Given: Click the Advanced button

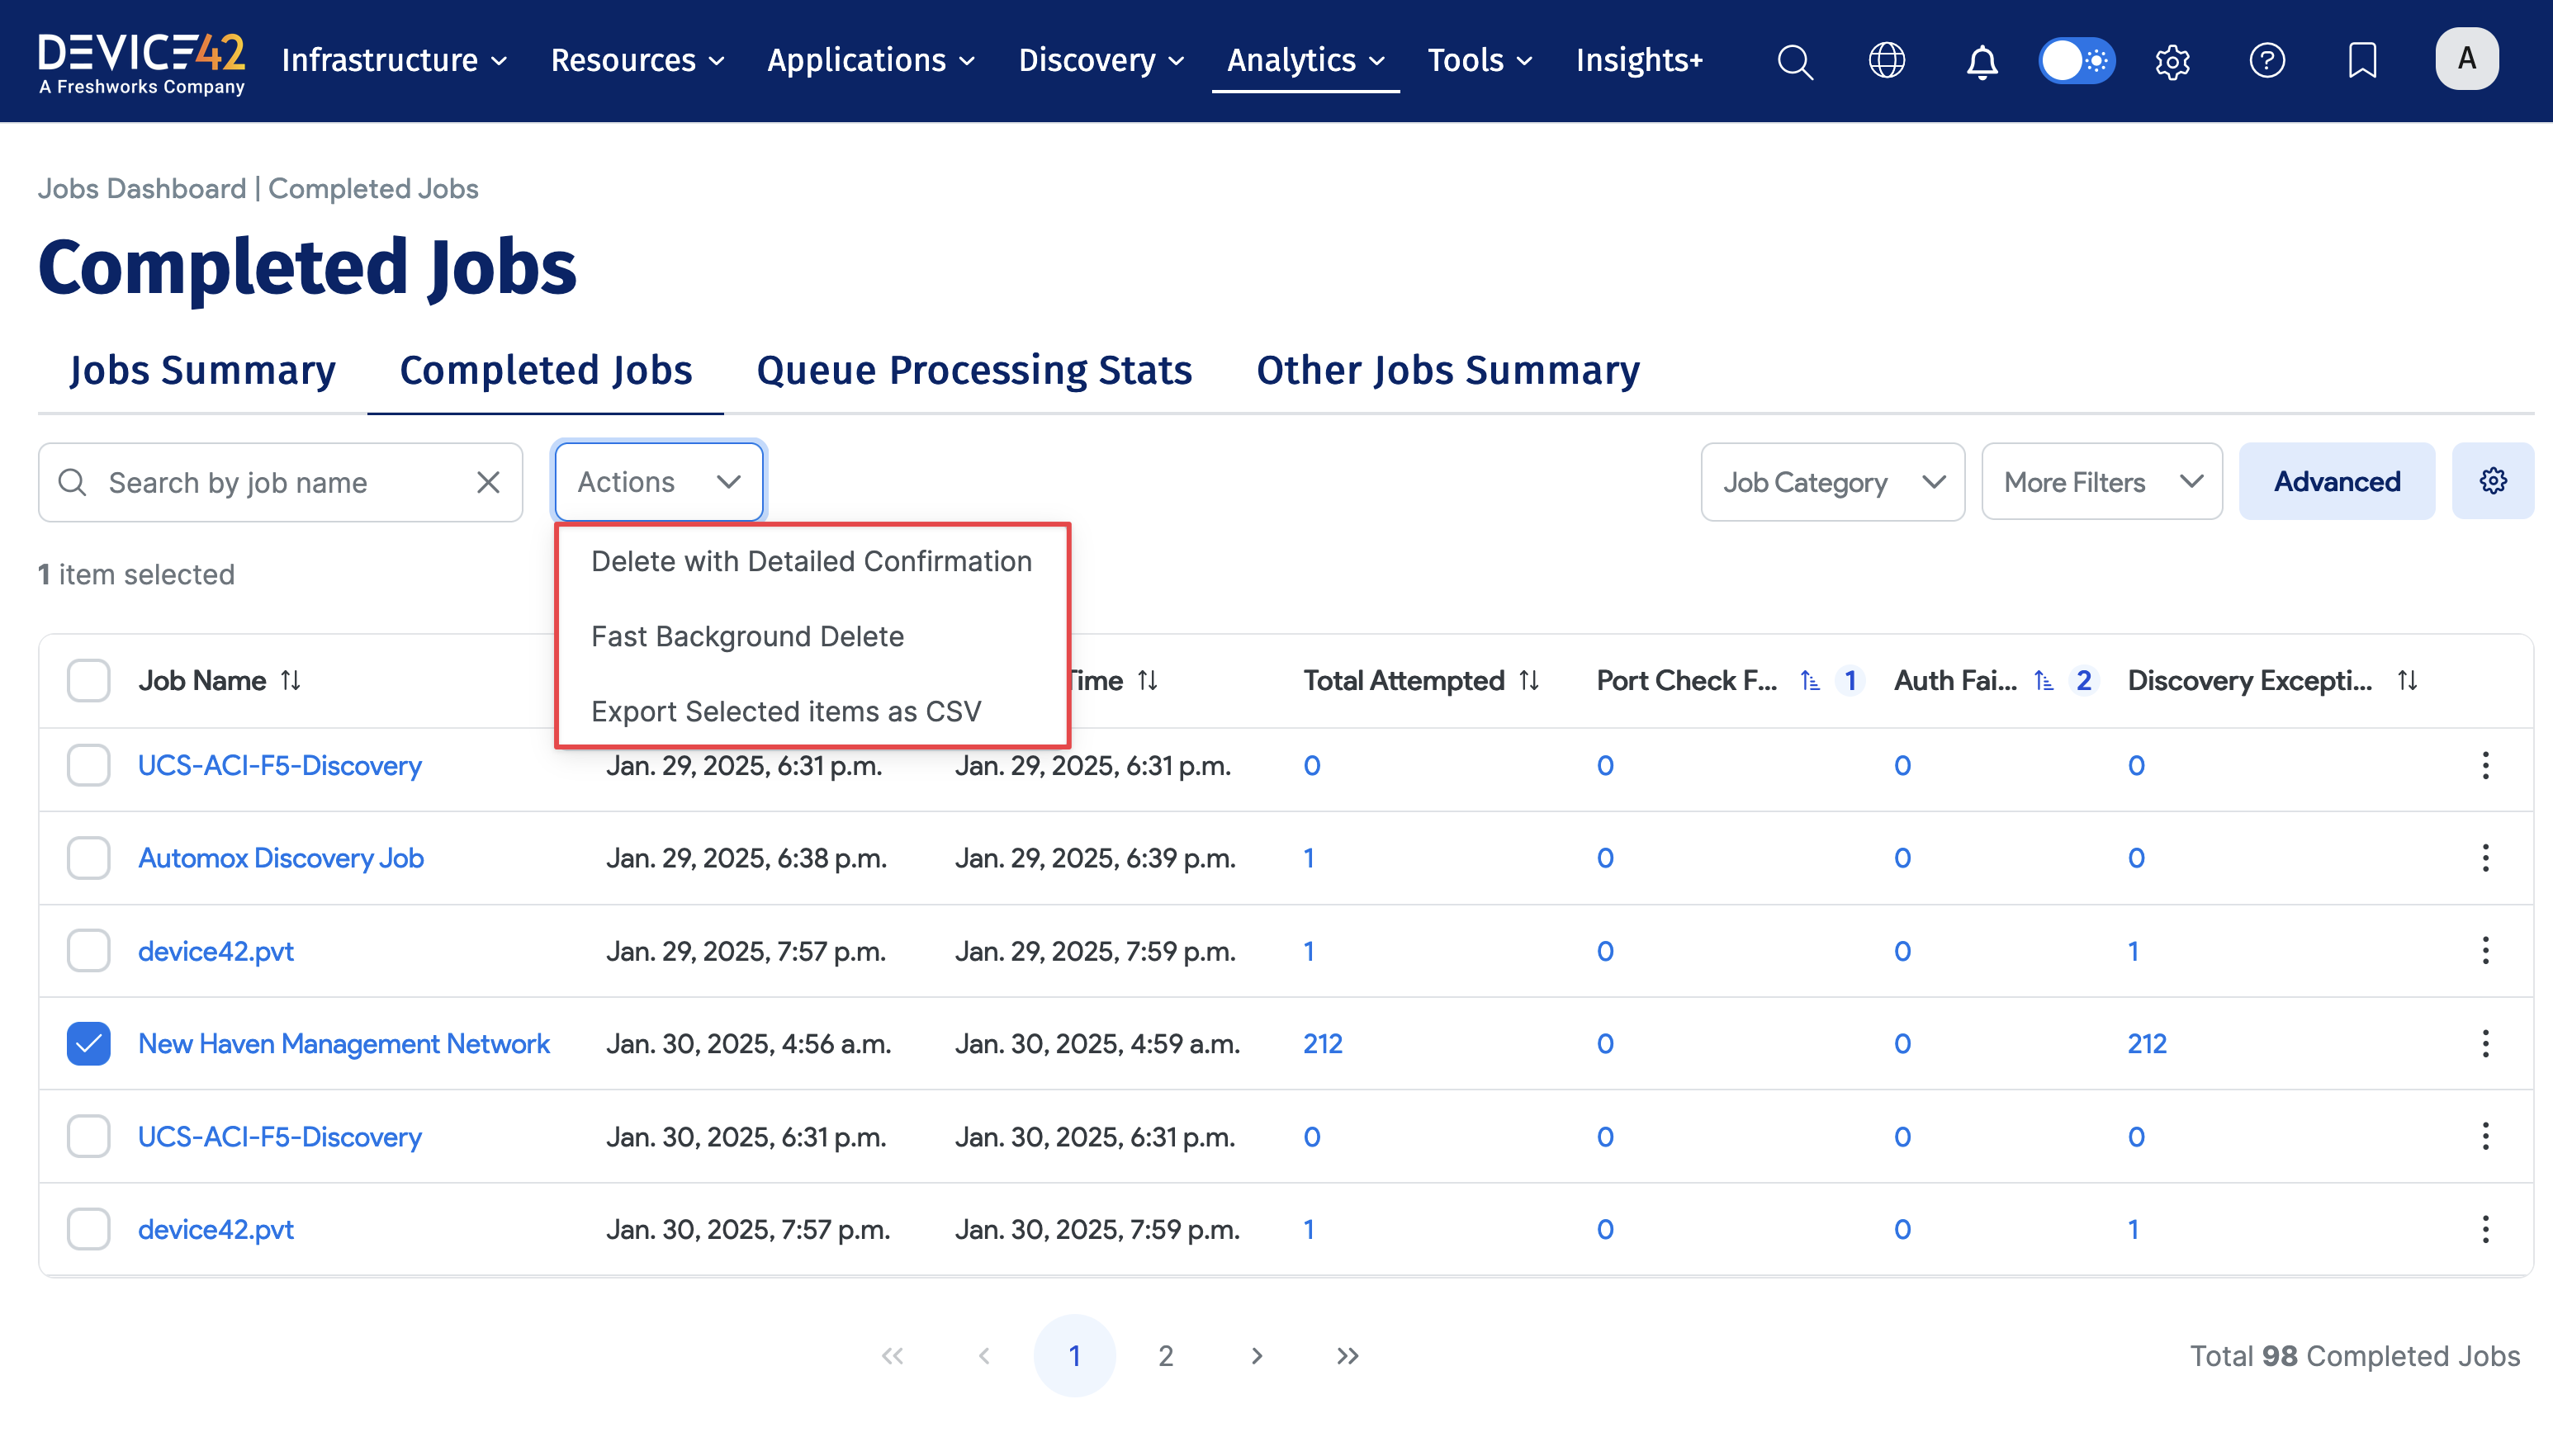Looking at the screenshot, I should pos(2336,482).
